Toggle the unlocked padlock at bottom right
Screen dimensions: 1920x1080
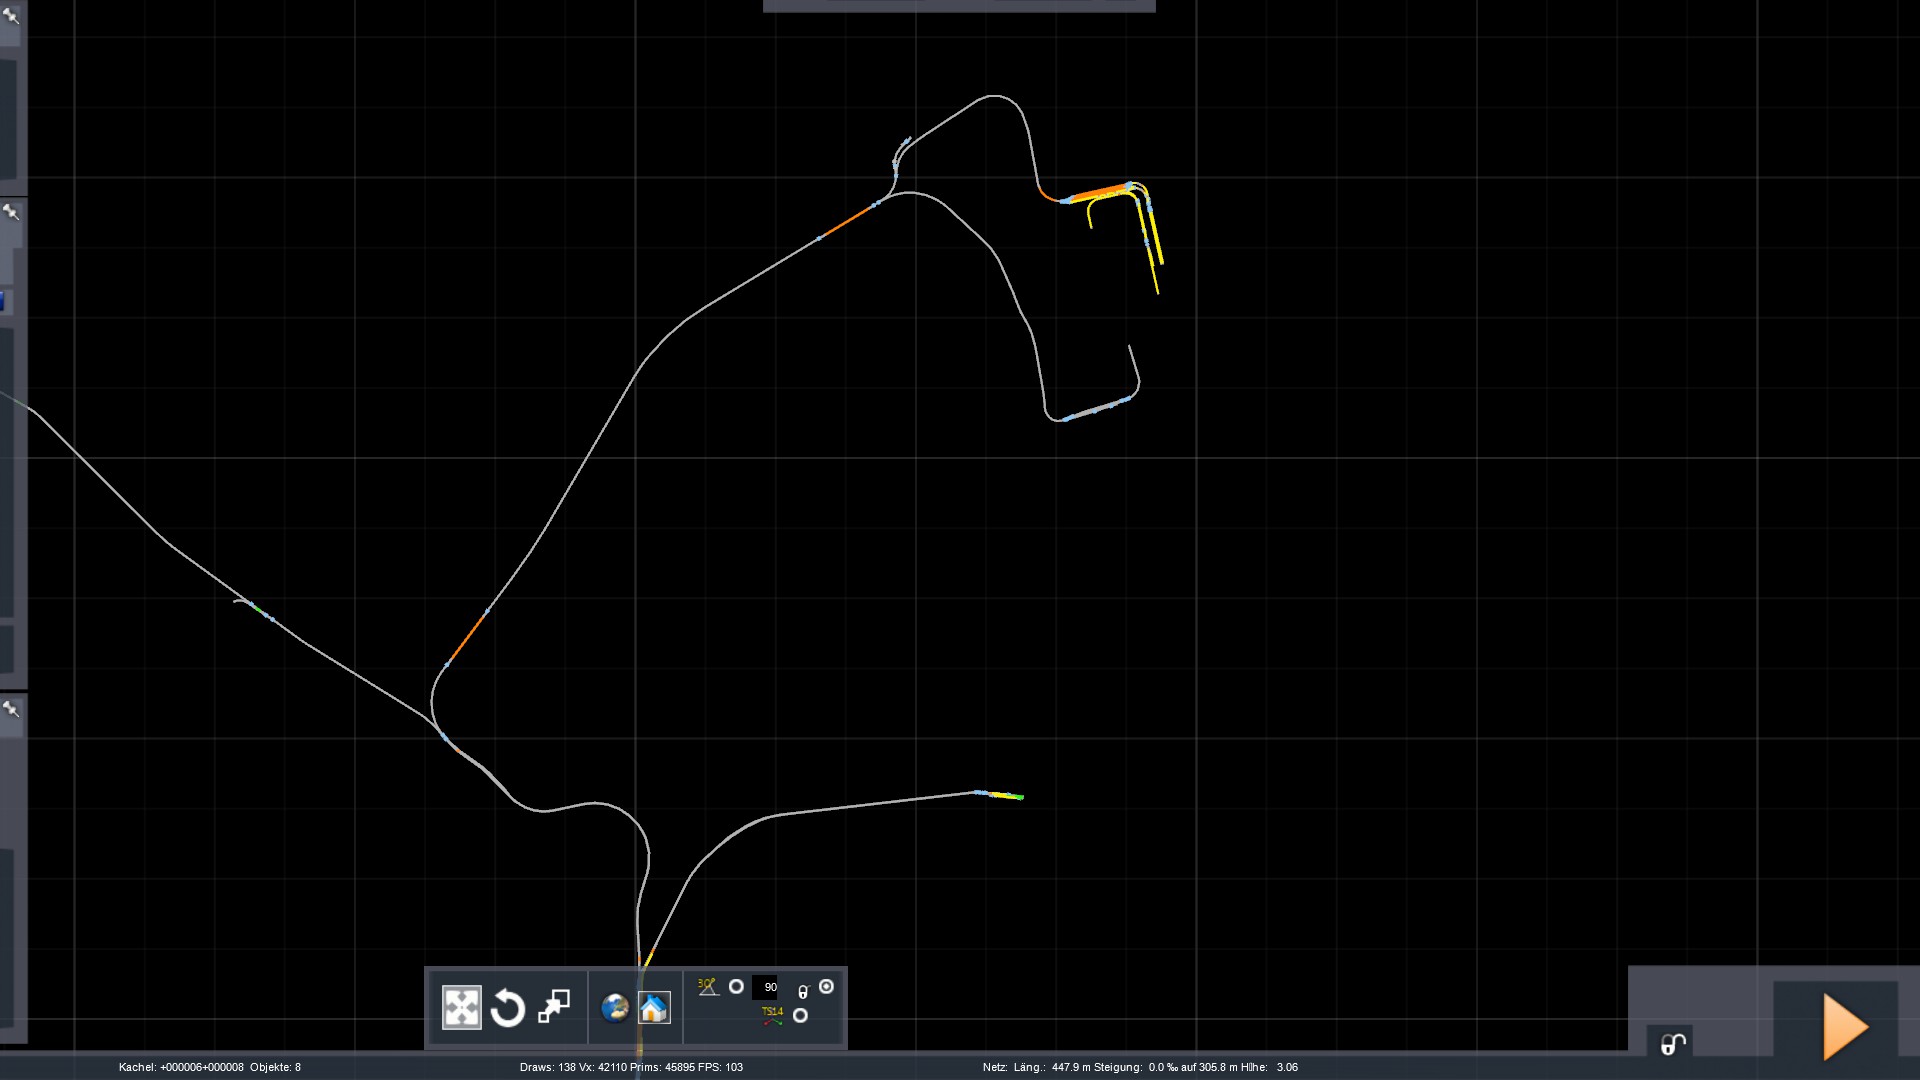(x=1673, y=1044)
